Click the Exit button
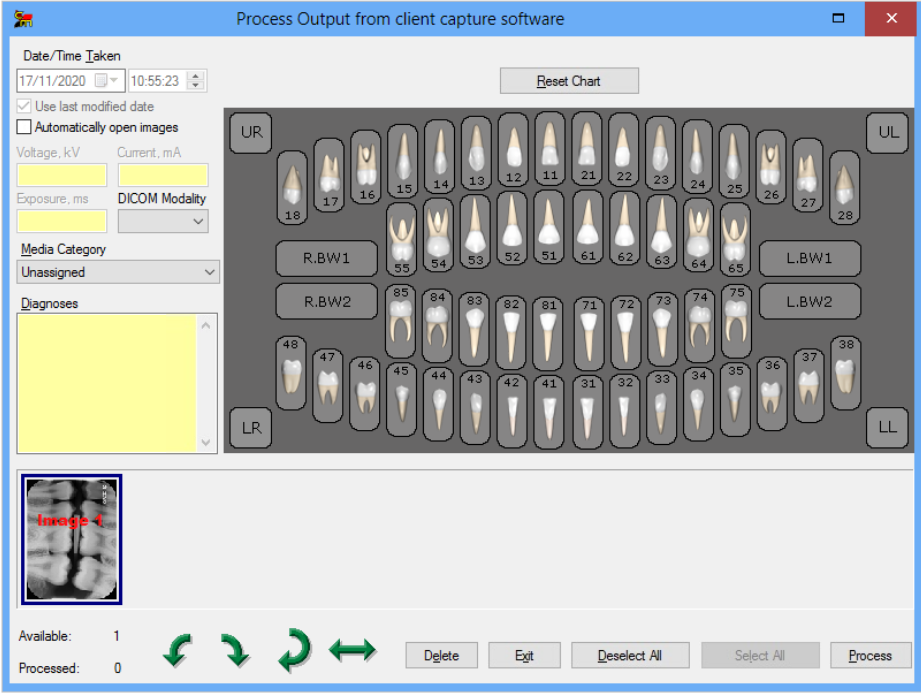Image resolution: width=921 pixels, height=694 pixels. (524, 655)
